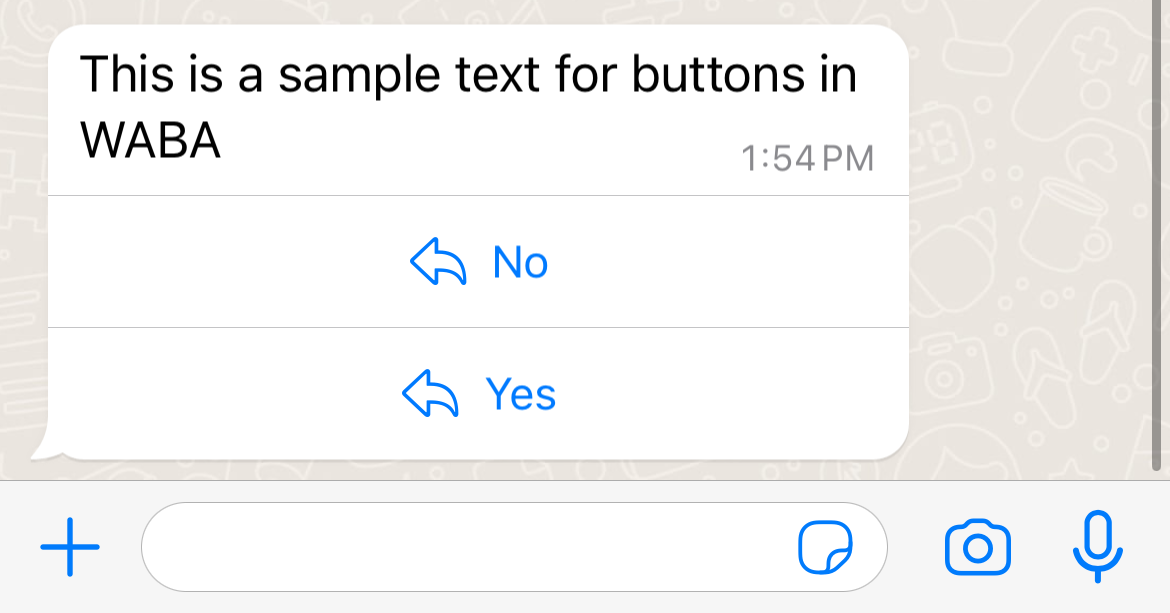This screenshot has height=613, width=1170.
Task: Focus the message input field
Action: click(x=470, y=548)
